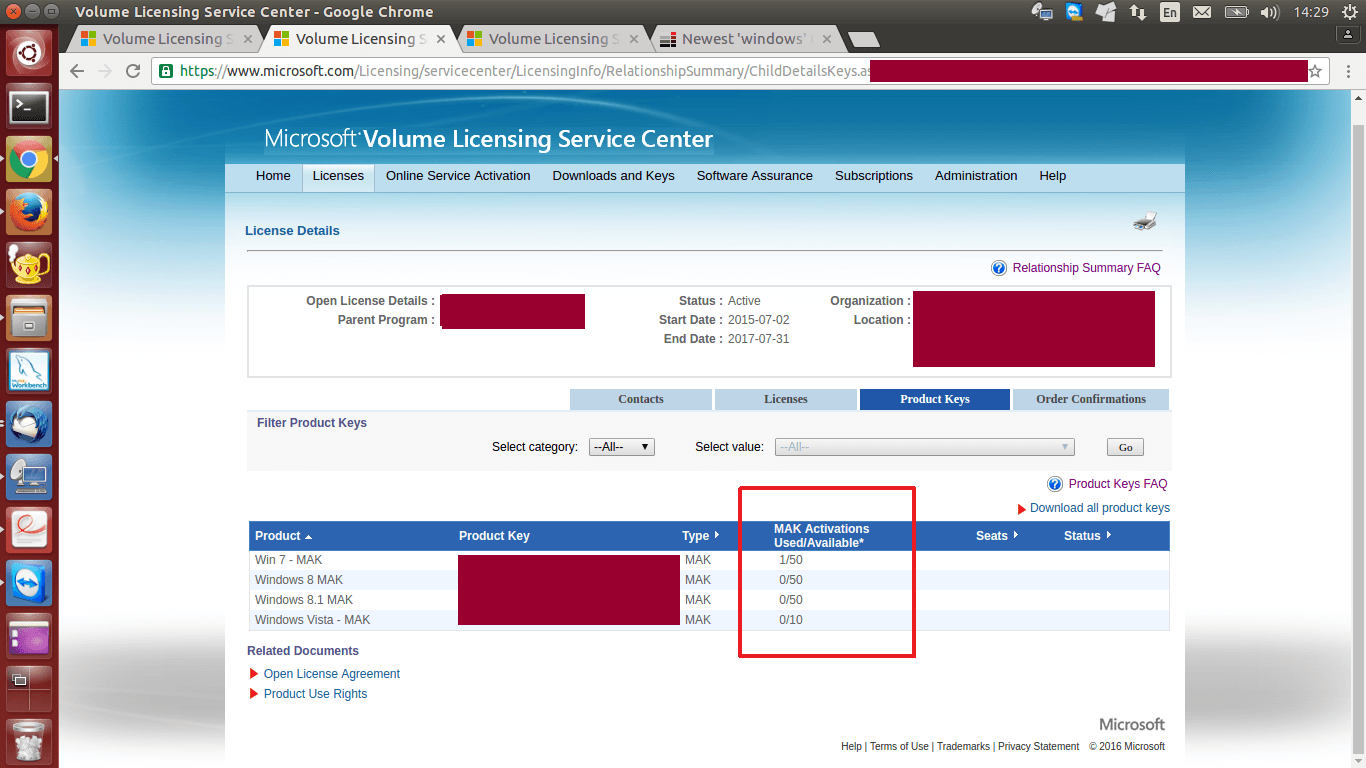Reload the page using Chrome's reload icon
1366x768 pixels.
click(x=133, y=71)
